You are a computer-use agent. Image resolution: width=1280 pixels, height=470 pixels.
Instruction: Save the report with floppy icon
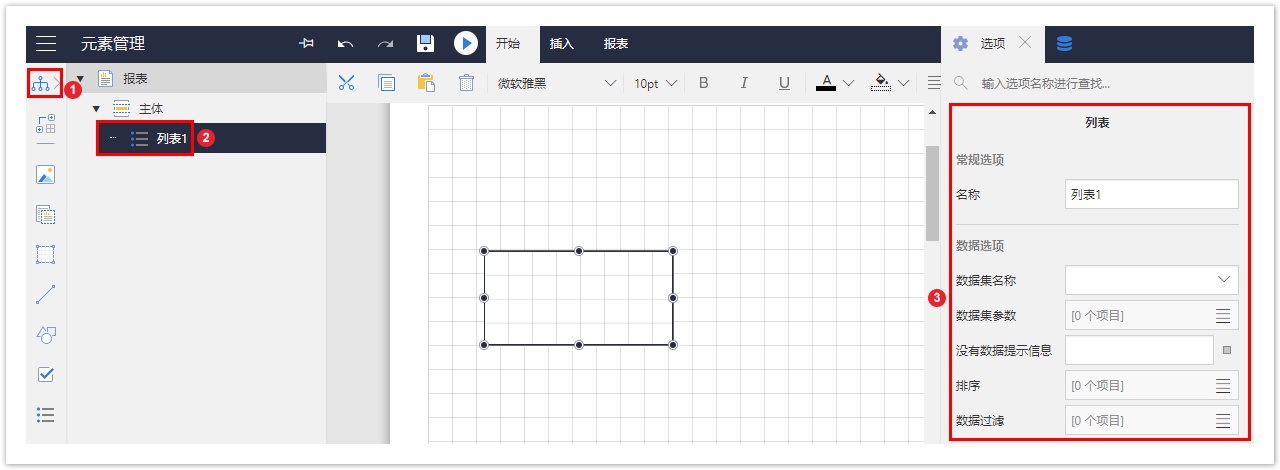(425, 43)
